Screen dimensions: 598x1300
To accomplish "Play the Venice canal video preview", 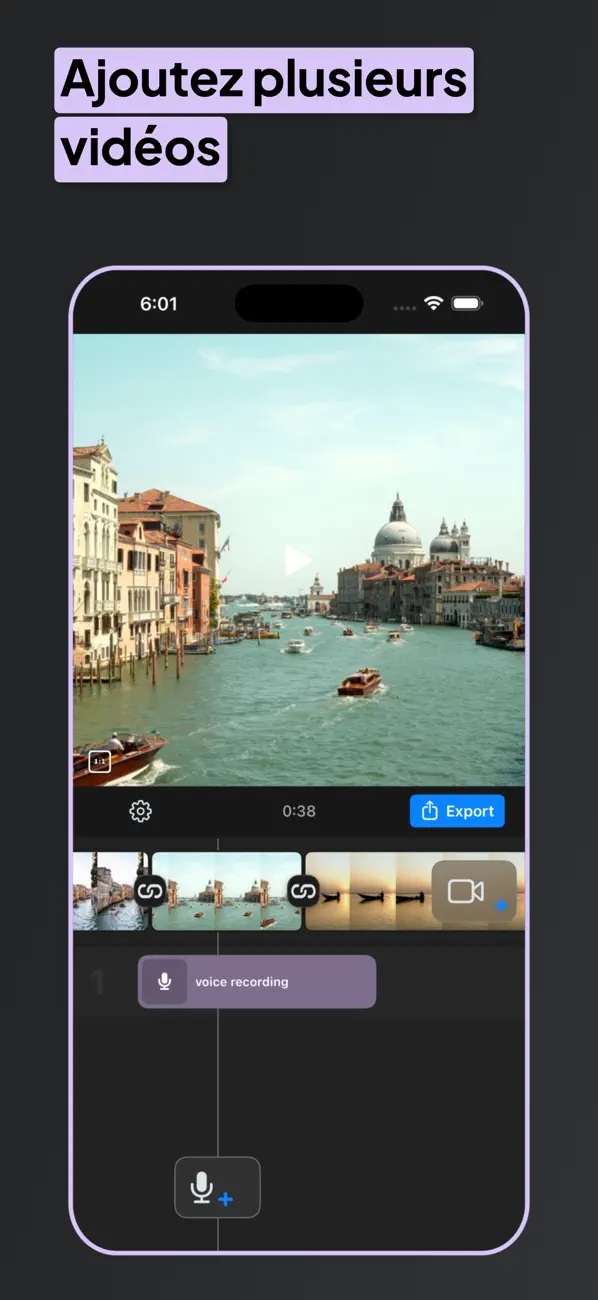I will tap(297, 560).
